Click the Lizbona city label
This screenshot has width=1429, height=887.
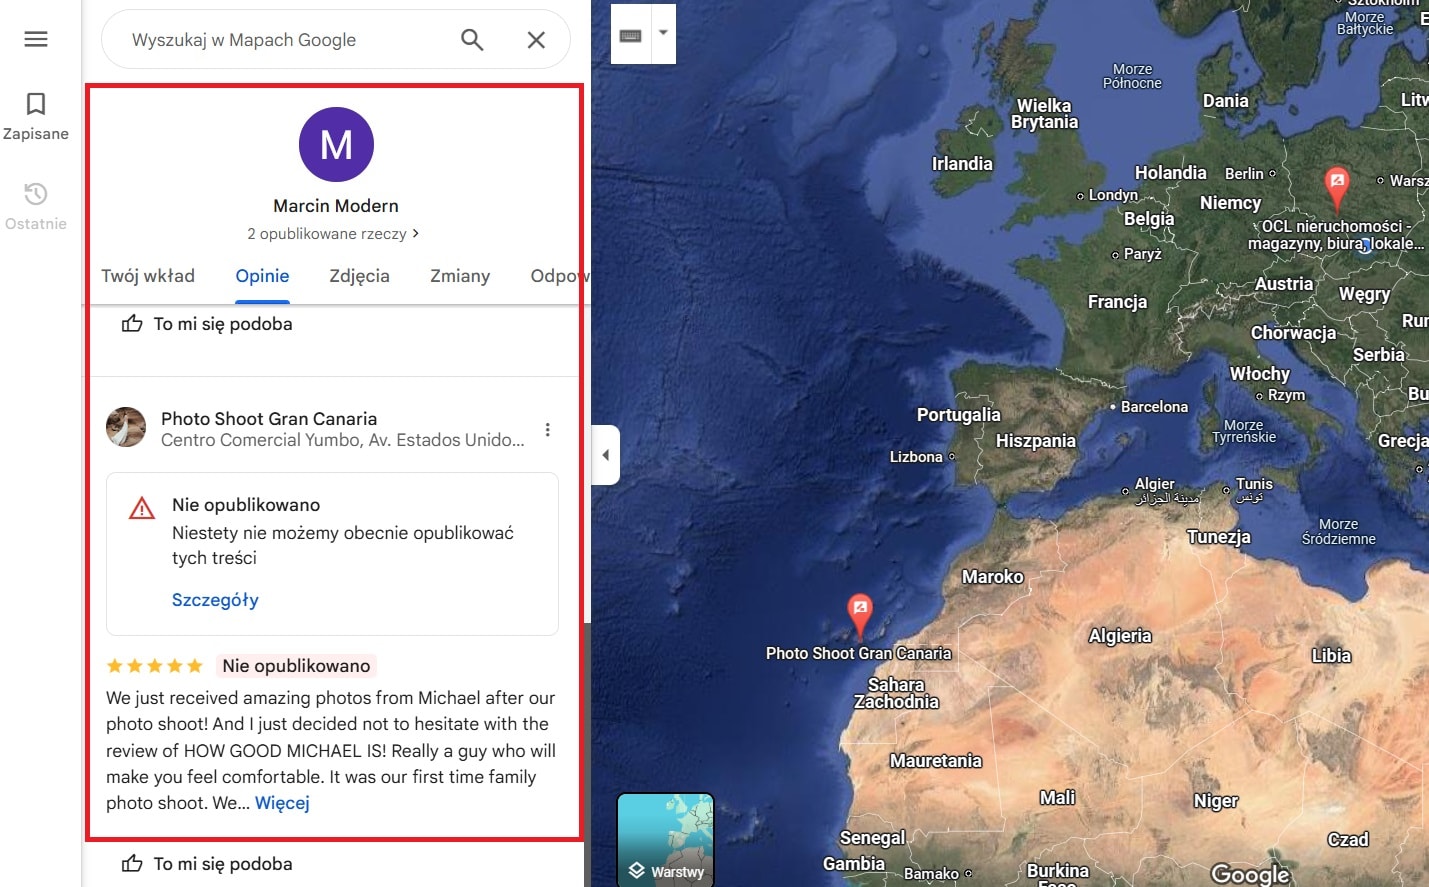coord(916,457)
